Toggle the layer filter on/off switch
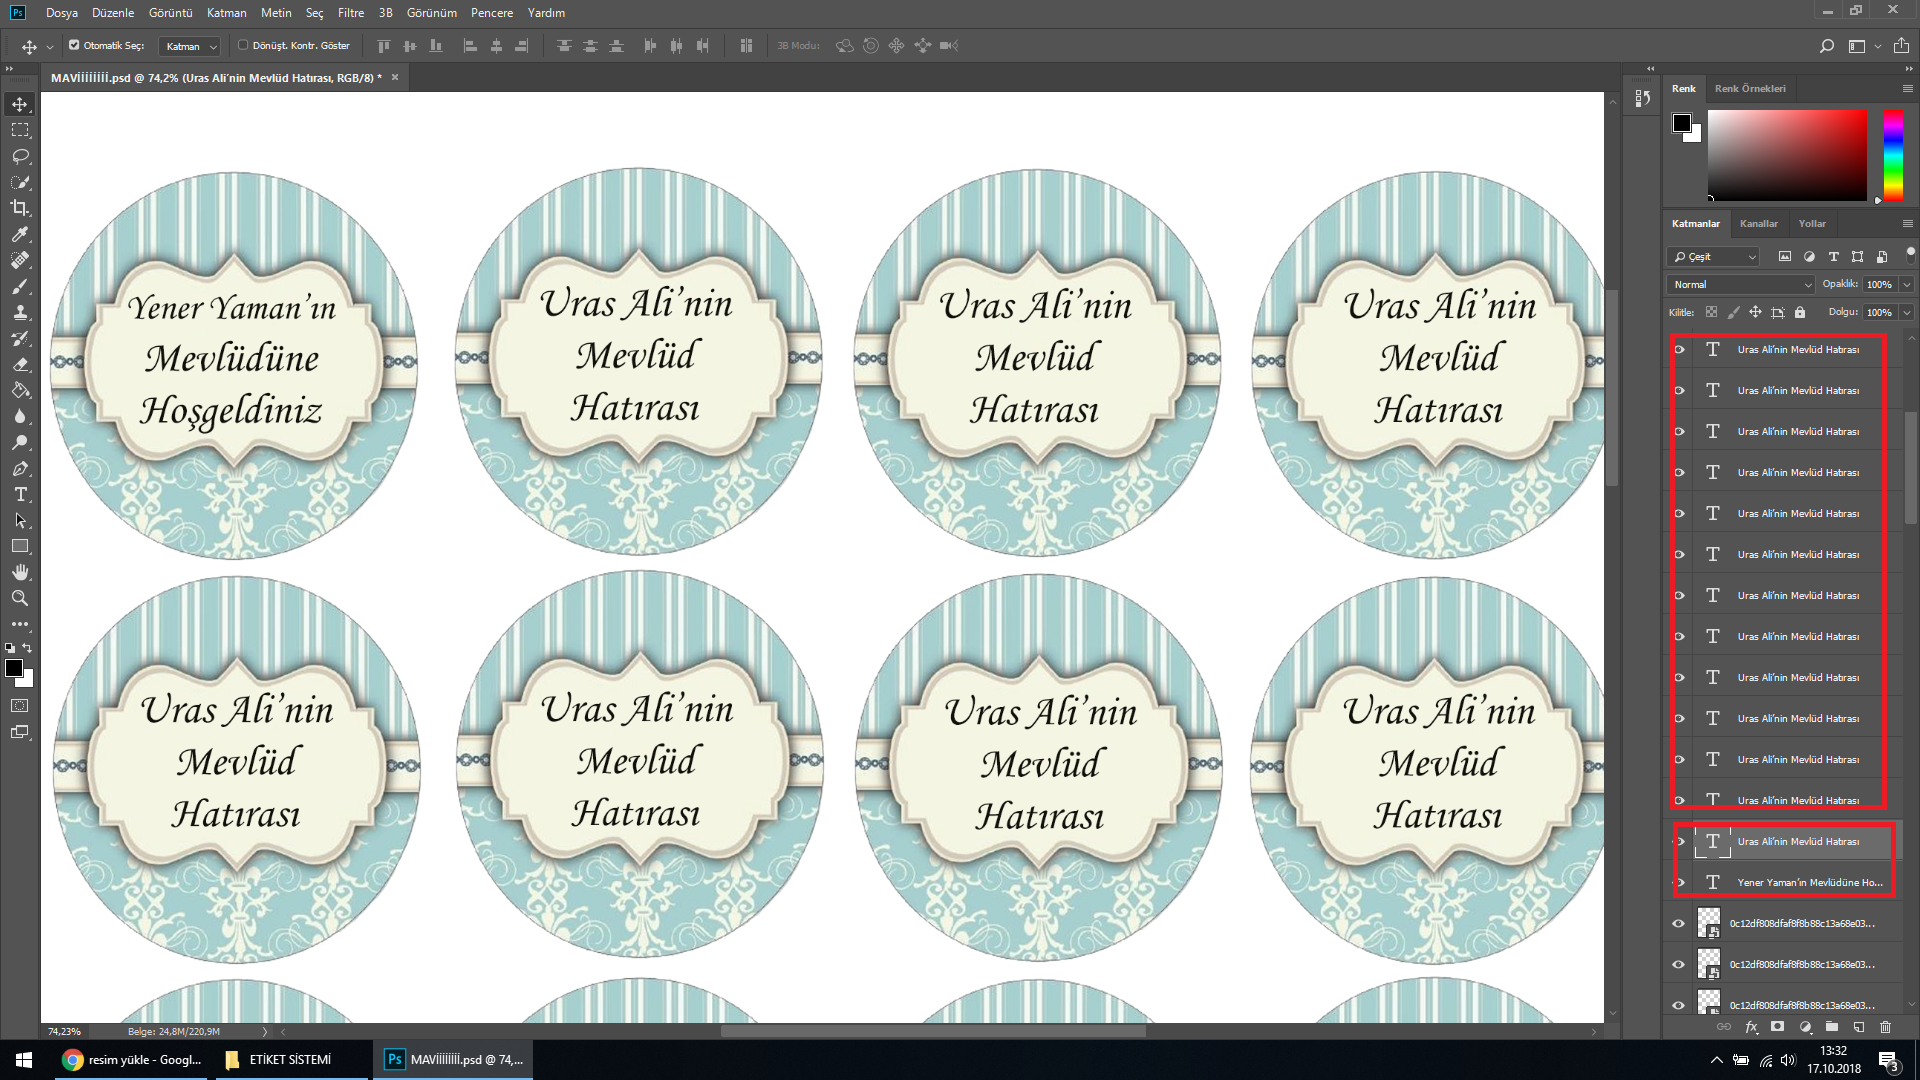Image resolution: width=1920 pixels, height=1080 pixels. [x=1909, y=254]
